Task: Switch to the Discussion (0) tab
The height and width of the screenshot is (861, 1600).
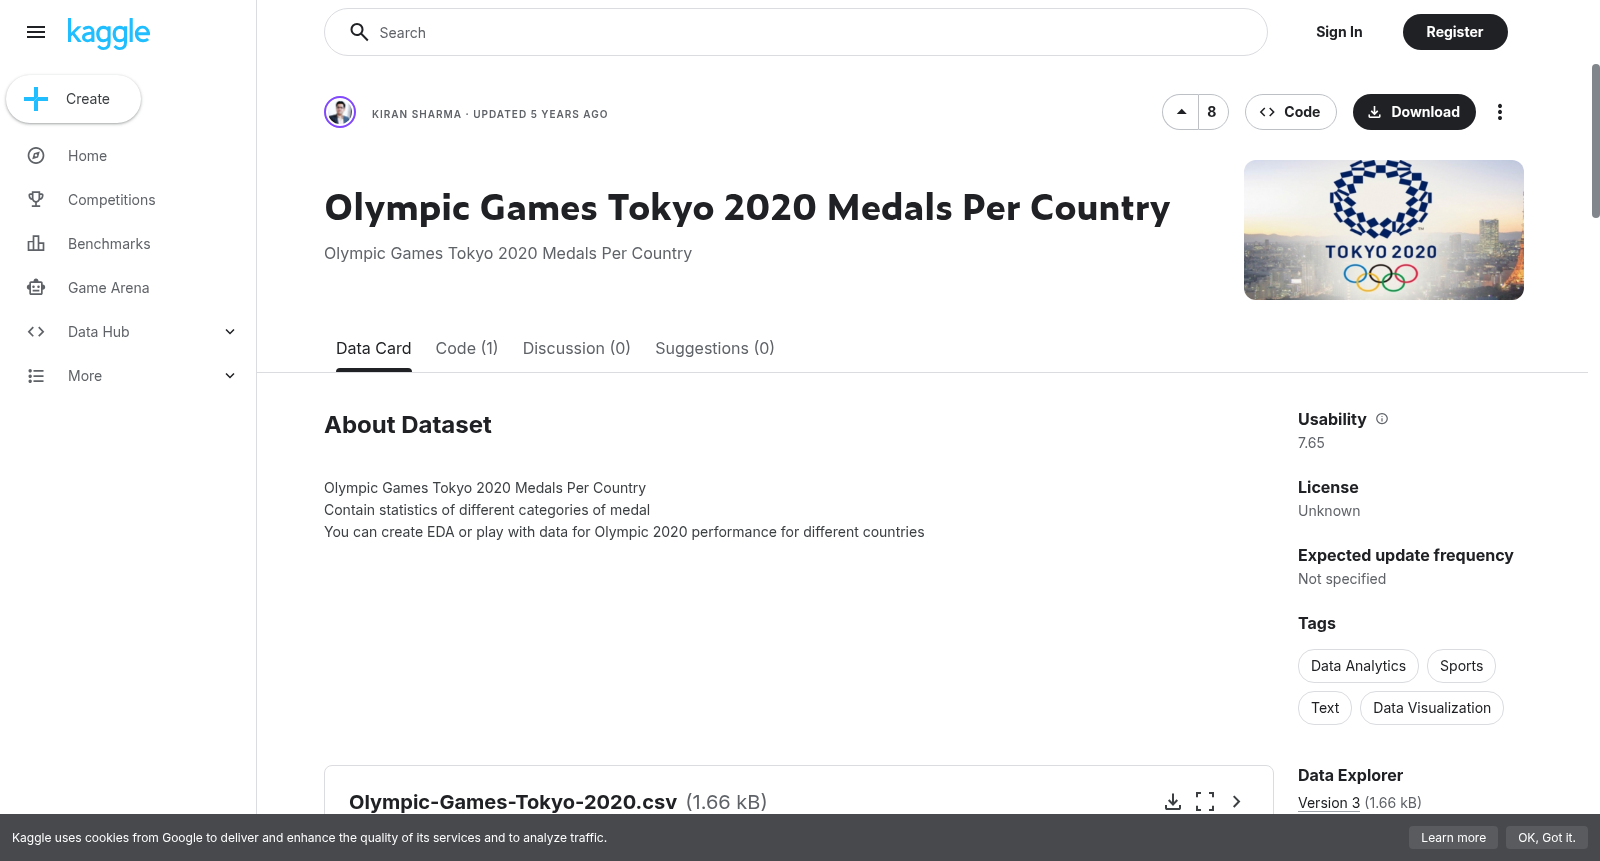Action: pos(576,348)
